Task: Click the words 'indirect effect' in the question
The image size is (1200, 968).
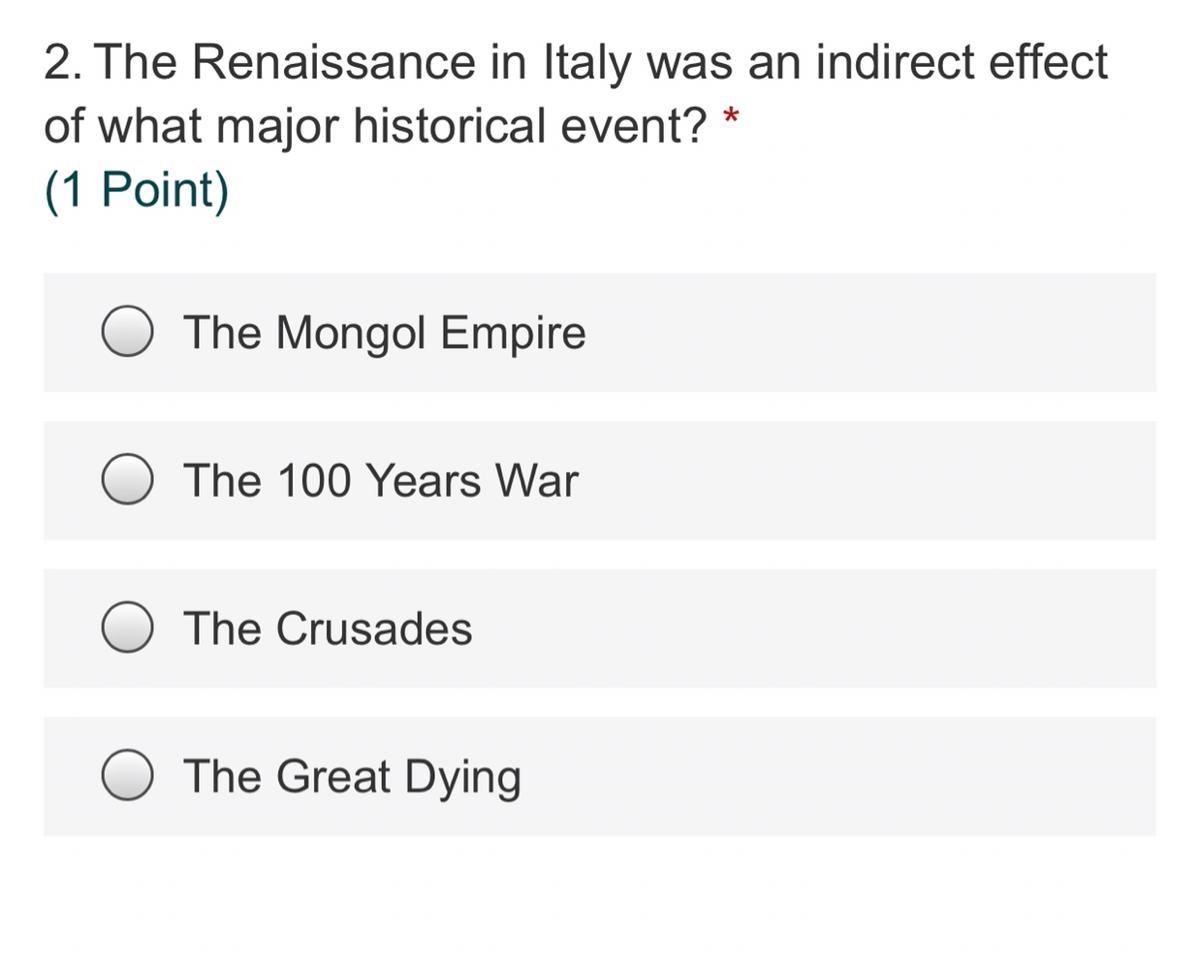Action: pos(962,63)
